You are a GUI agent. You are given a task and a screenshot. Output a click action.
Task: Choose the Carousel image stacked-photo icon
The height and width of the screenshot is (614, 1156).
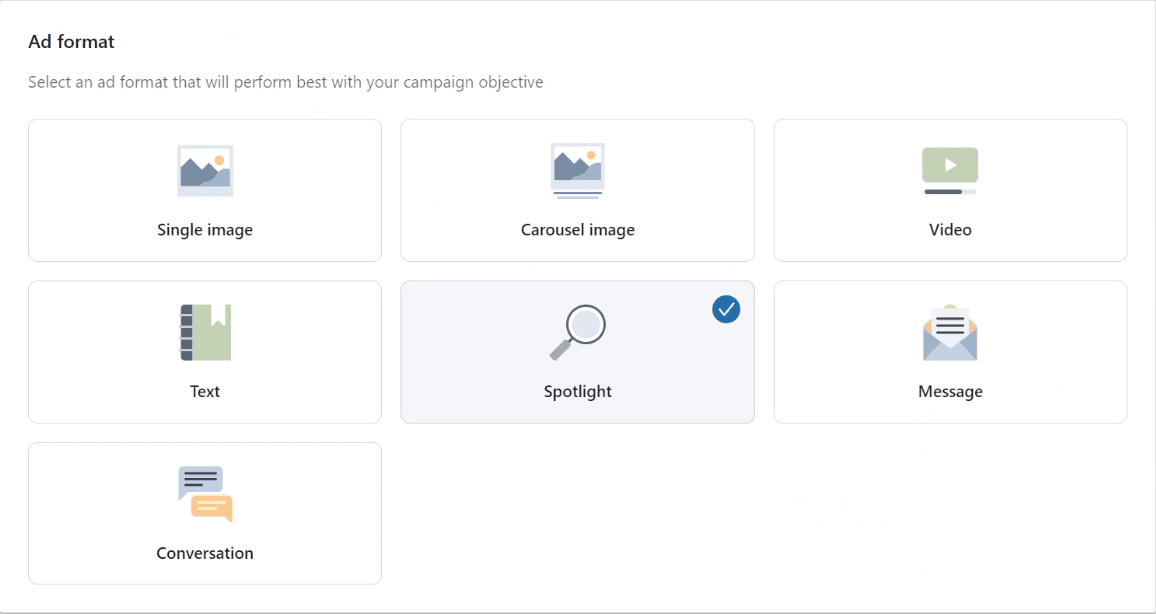click(578, 171)
